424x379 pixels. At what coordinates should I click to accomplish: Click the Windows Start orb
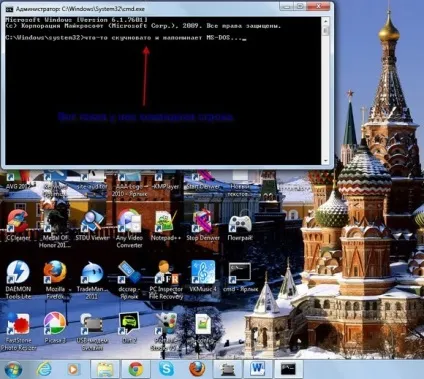[x=13, y=369]
